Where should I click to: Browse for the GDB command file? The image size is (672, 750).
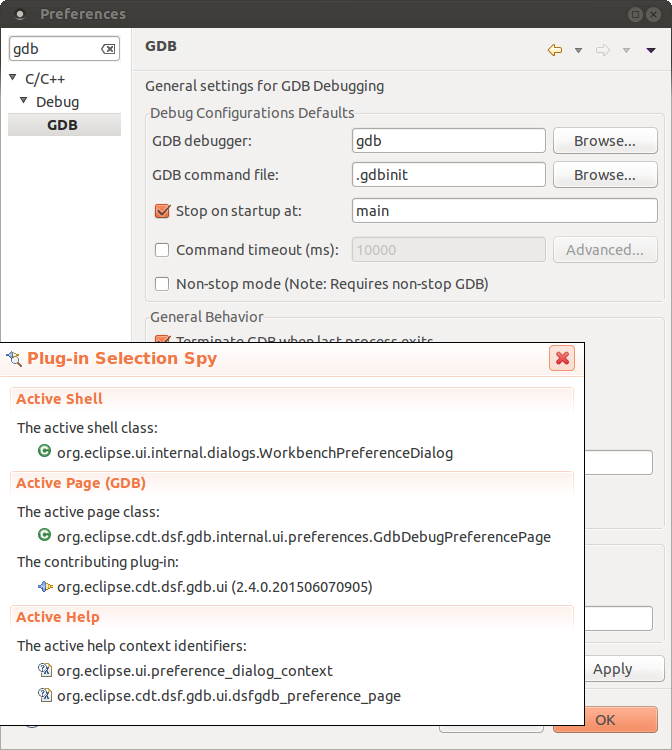604,175
